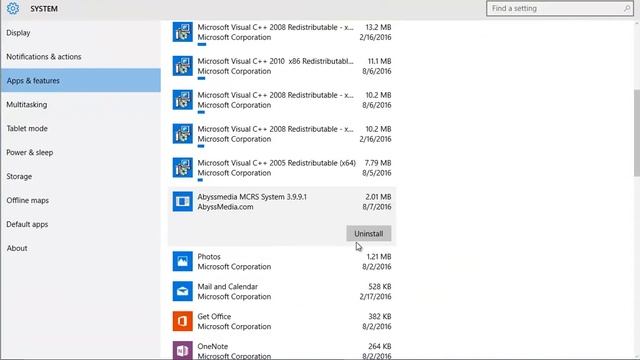Click the 8/5/2016 install date
640x360 pixels.
click(x=377, y=173)
